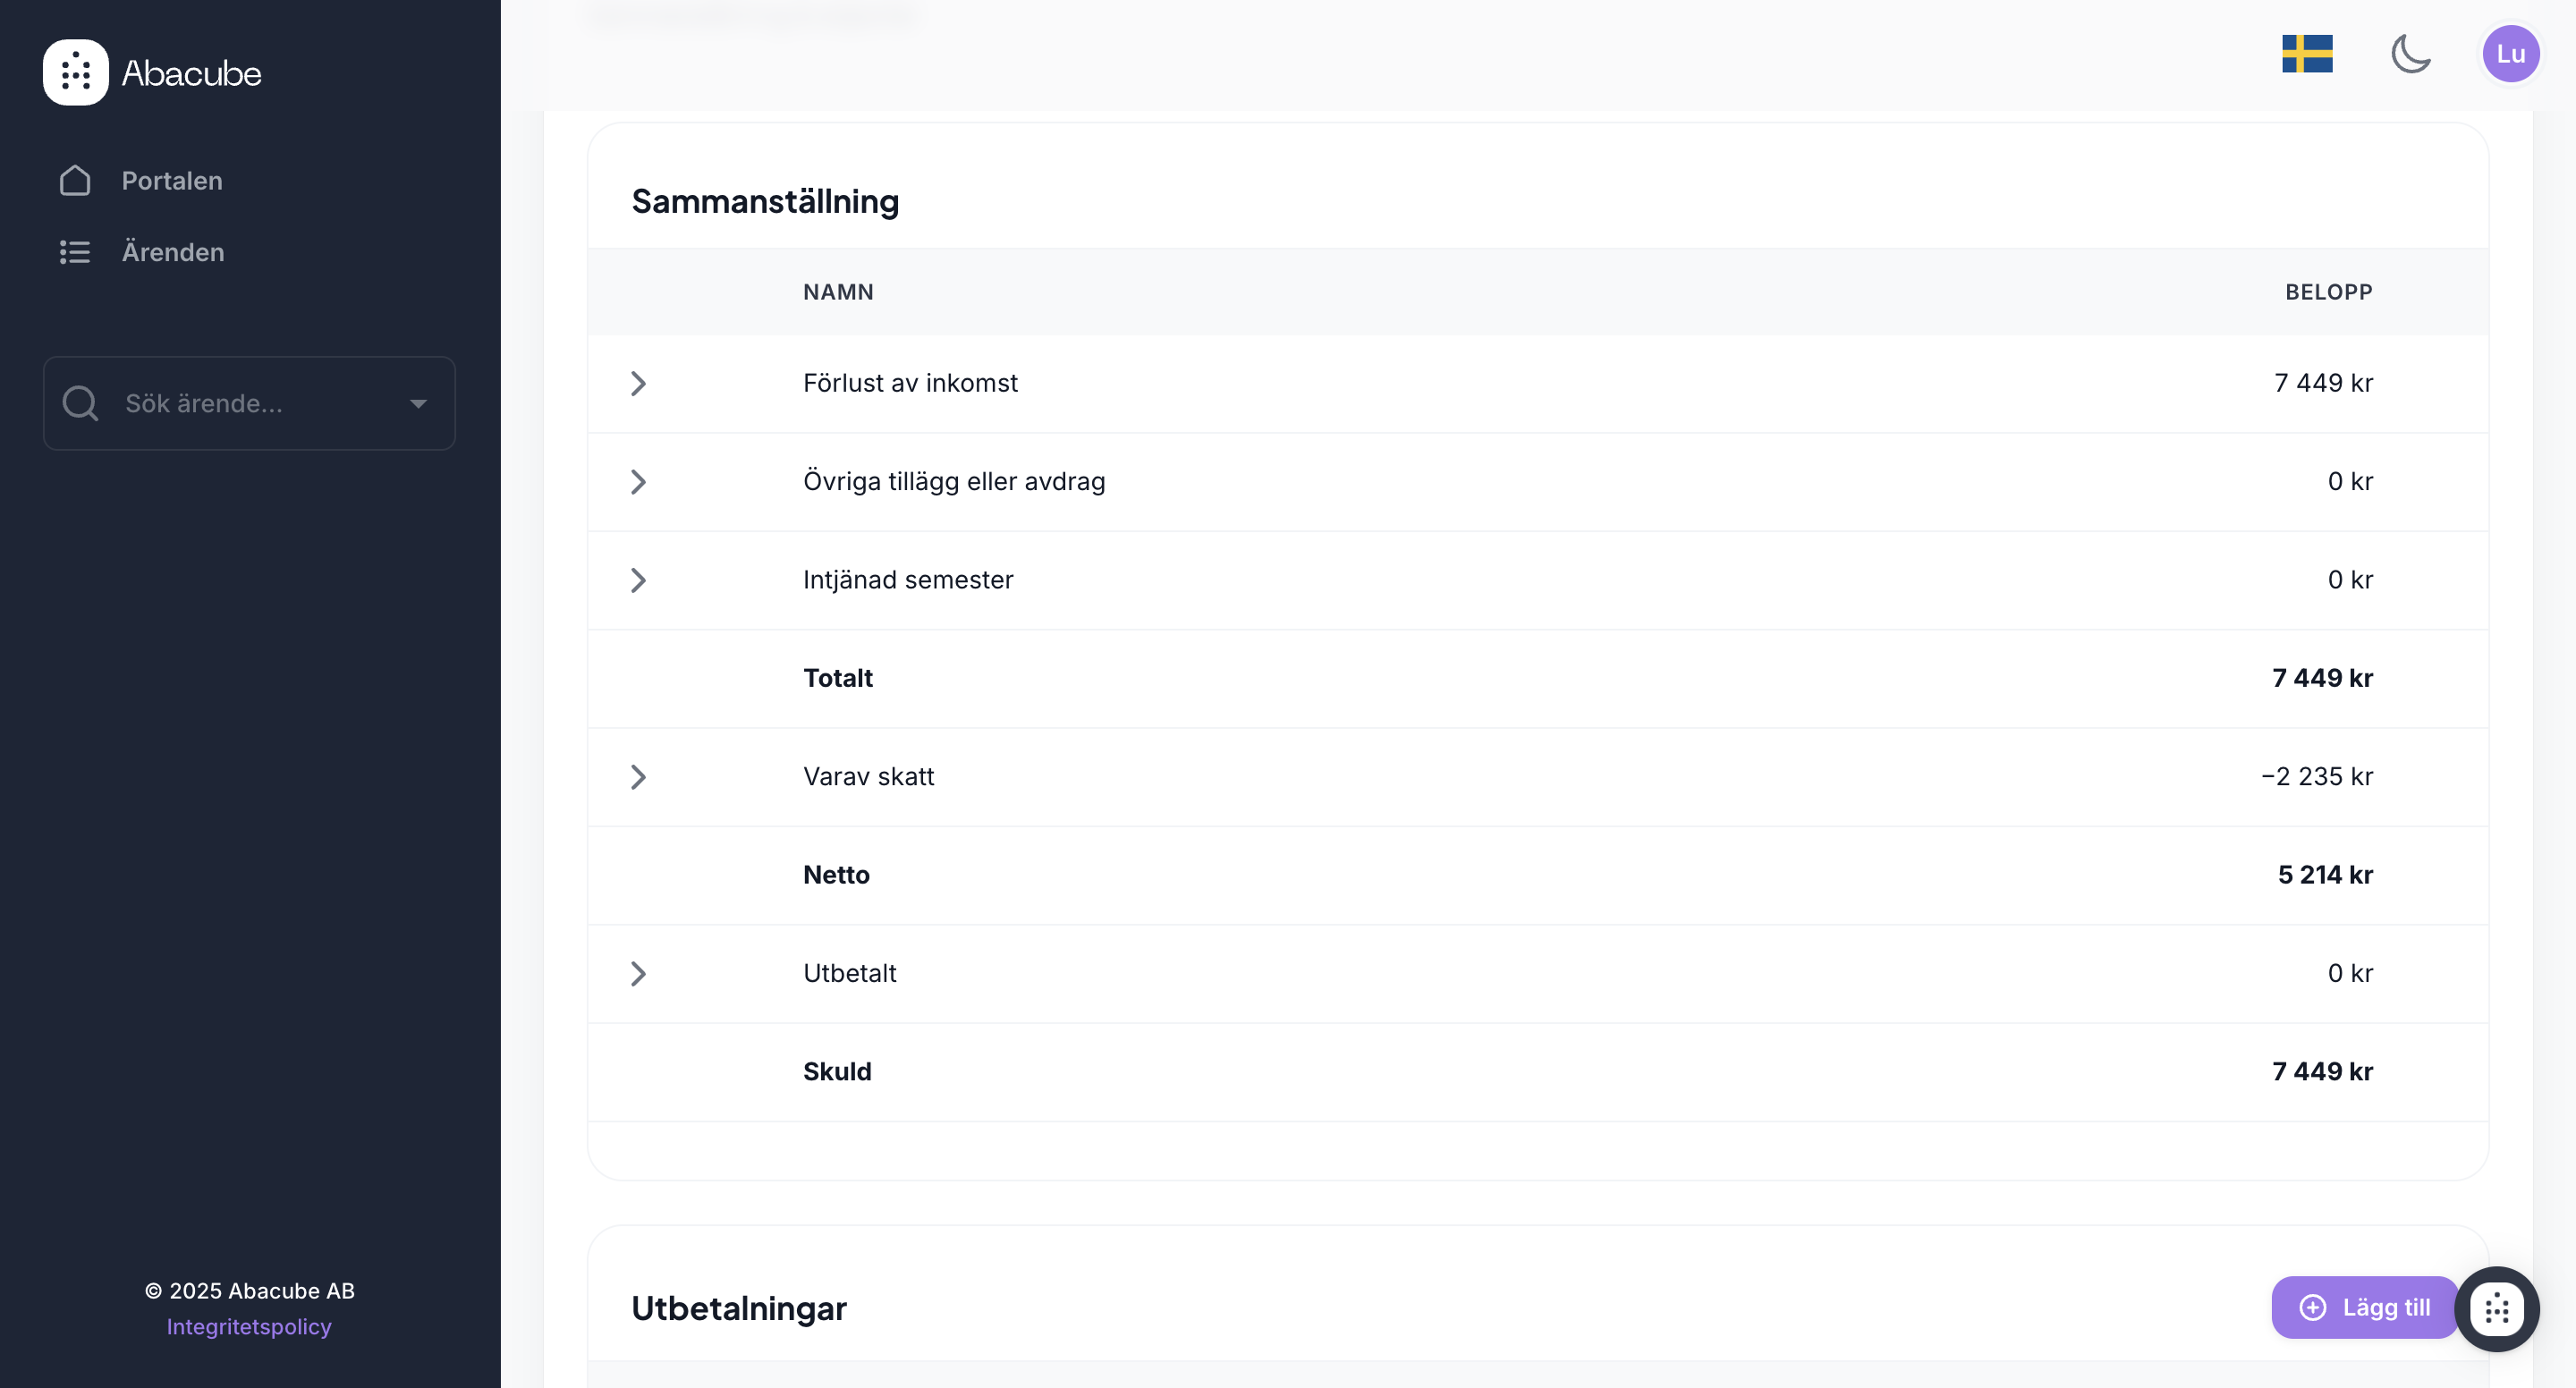This screenshot has height=1388, width=2576.
Task: Click the Abacube logo icon
Action: click(x=75, y=73)
